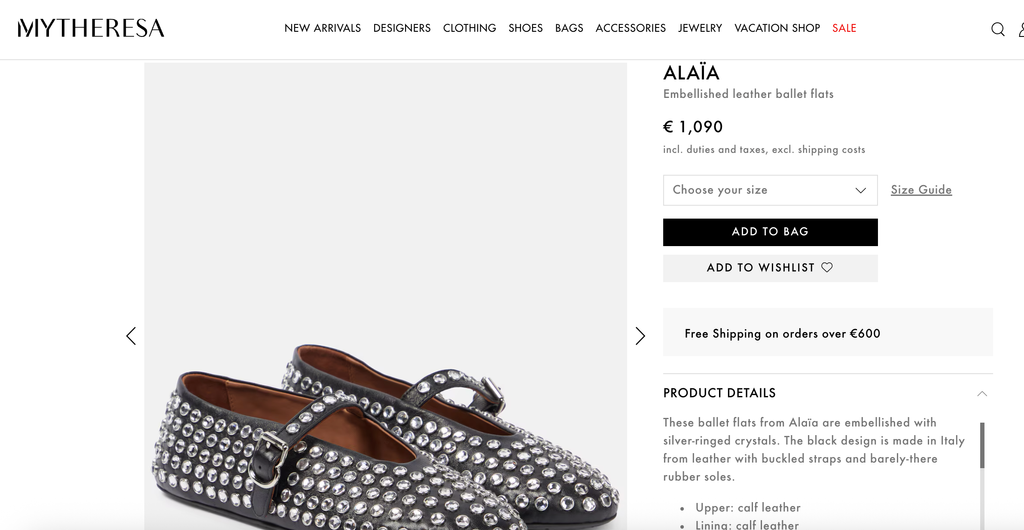Click the heart icon on wishlist button

pyautogui.click(x=827, y=268)
